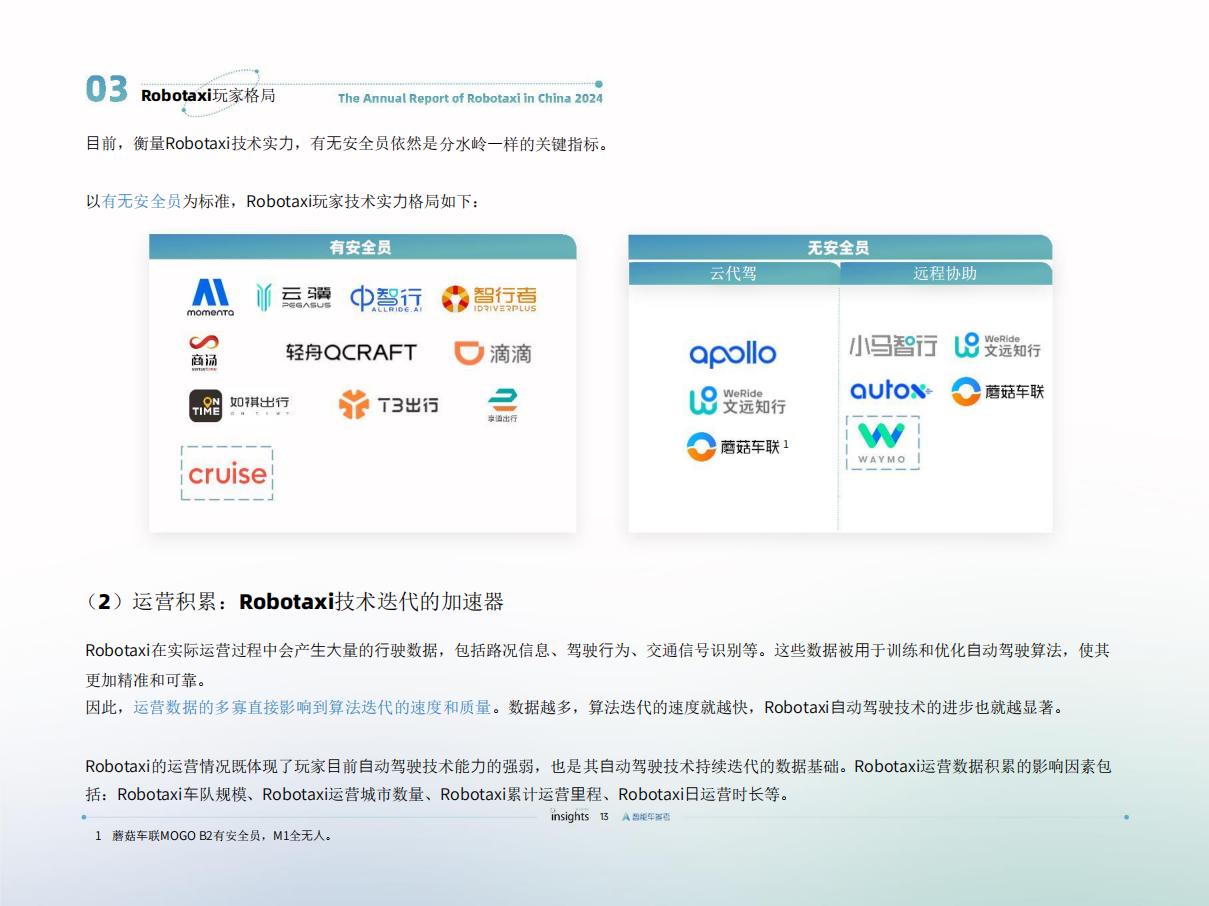Click the heading (2)运营积累

tap(295, 601)
